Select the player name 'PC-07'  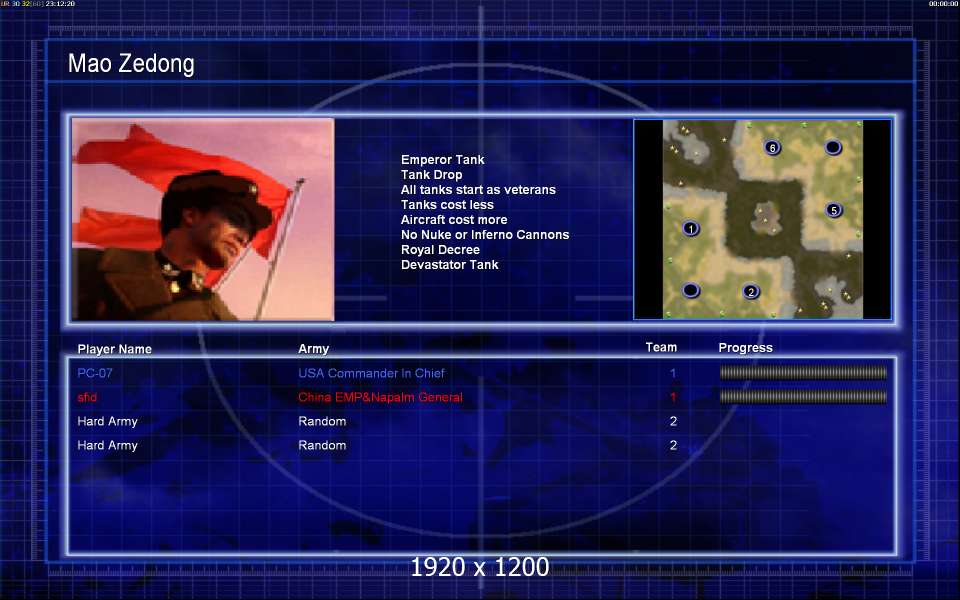[x=95, y=373]
